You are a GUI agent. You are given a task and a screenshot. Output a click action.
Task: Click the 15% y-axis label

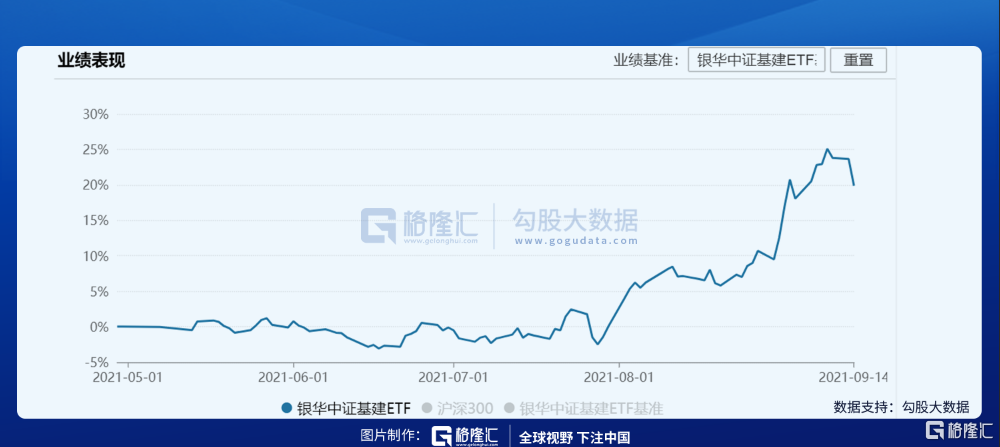(96, 221)
